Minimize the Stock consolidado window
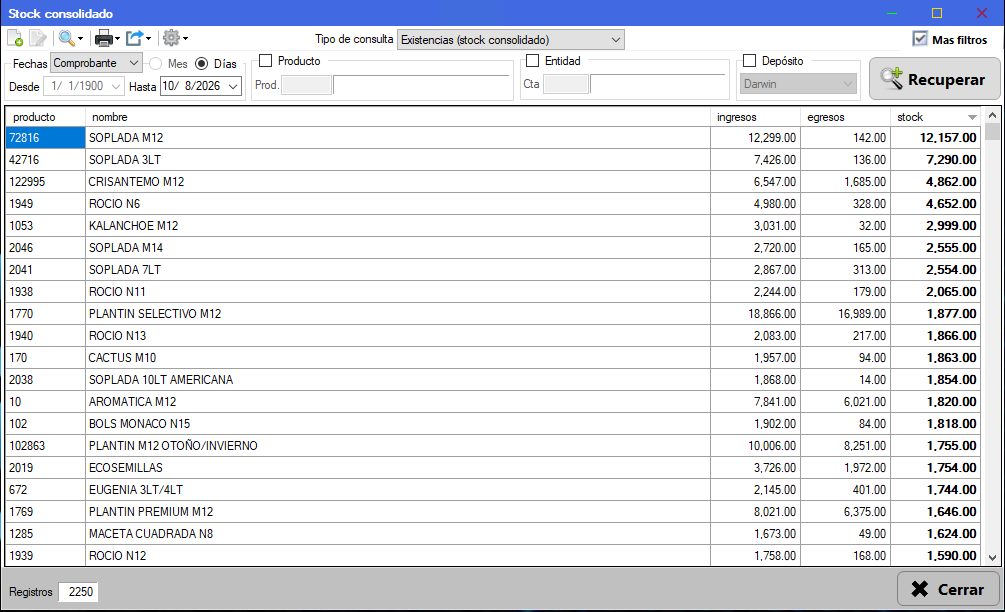Image resolution: width=1005 pixels, height=612 pixels. coord(892,13)
